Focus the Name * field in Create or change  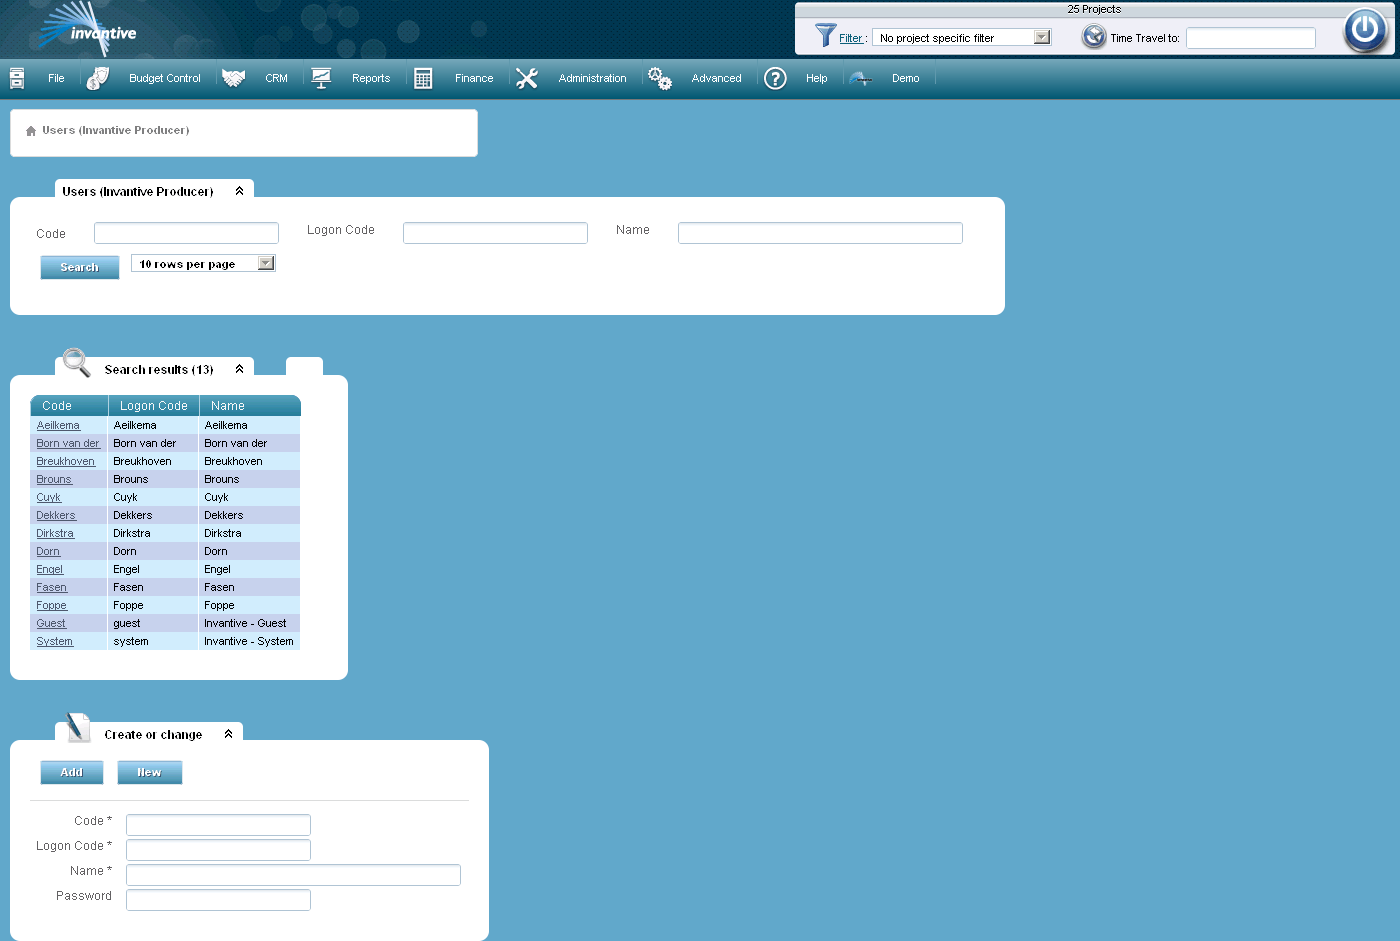pyautogui.click(x=293, y=875)
